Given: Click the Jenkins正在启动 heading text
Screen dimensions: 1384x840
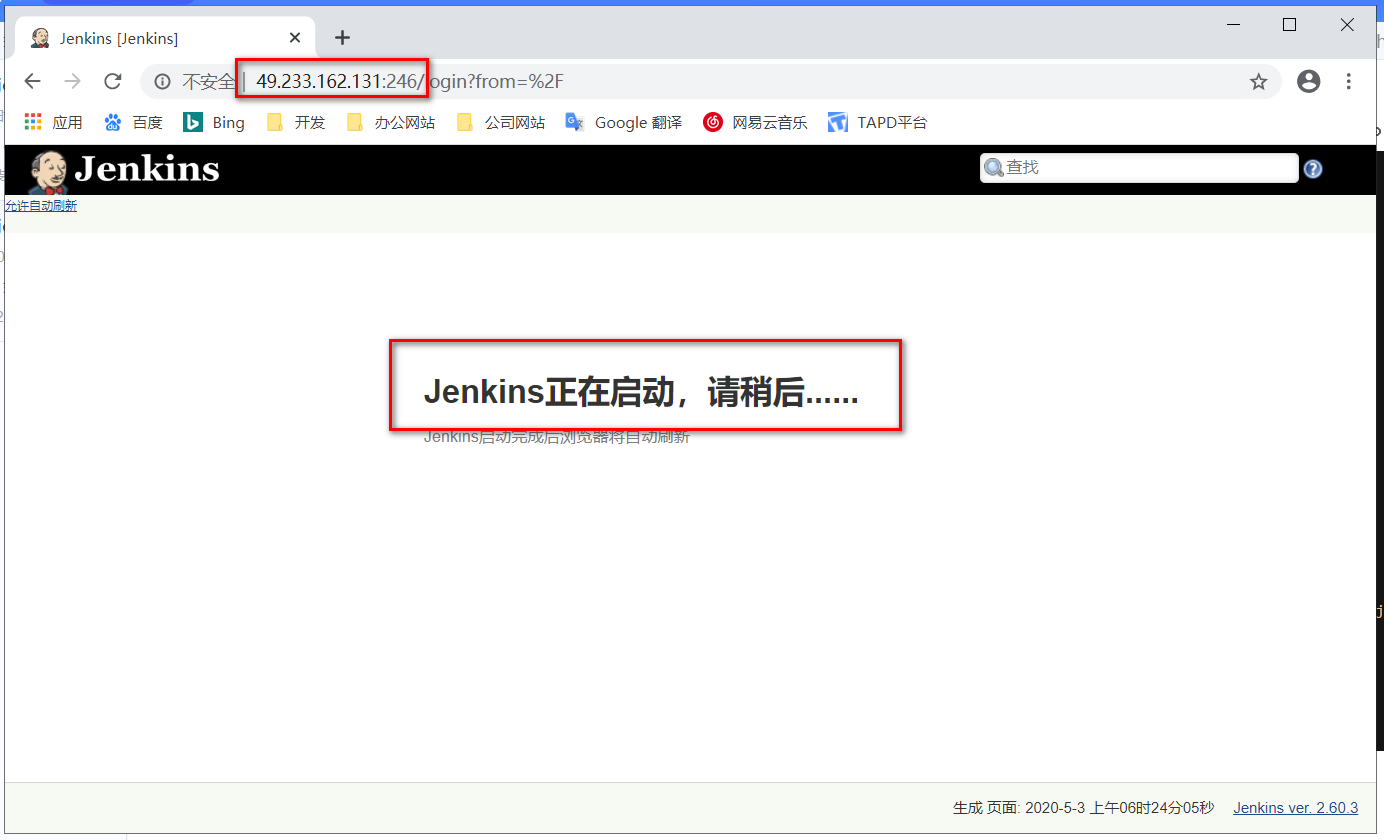Looking at the screenshot, I should point(641,392).
